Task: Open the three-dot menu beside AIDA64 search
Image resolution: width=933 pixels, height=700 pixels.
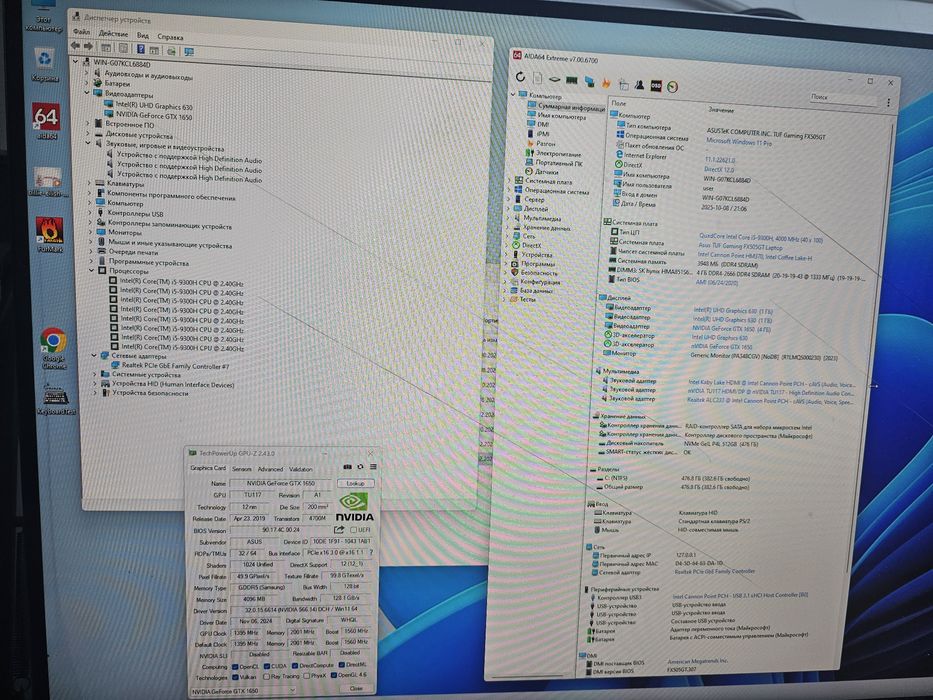Action: click(x=888, y=102)
